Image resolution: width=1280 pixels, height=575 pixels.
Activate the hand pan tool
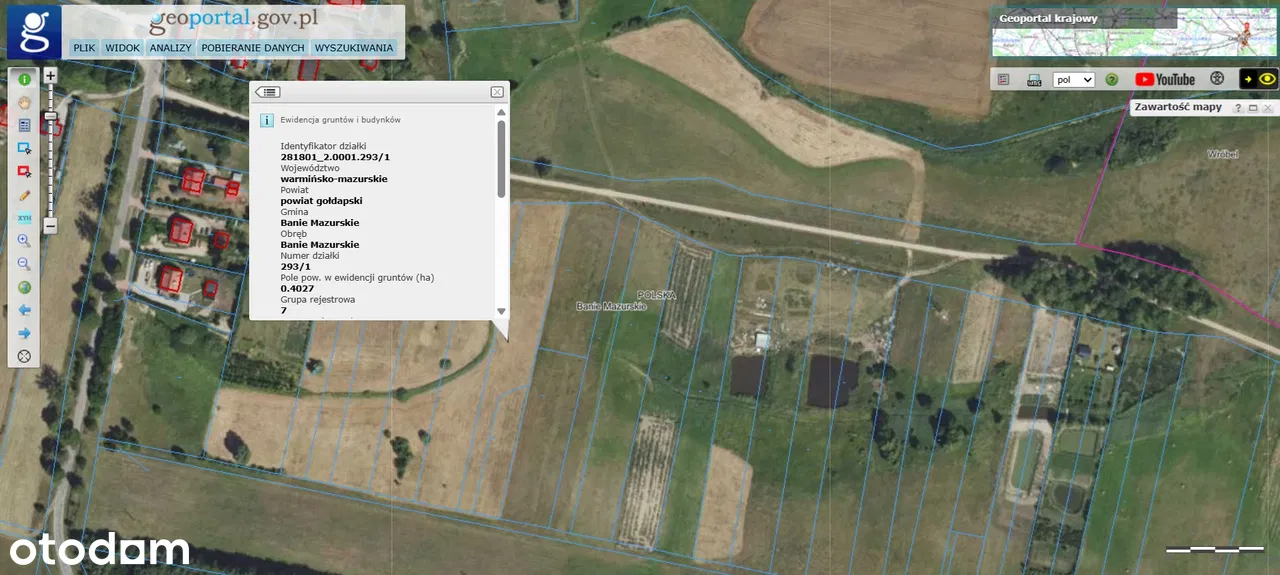(24, 102)
